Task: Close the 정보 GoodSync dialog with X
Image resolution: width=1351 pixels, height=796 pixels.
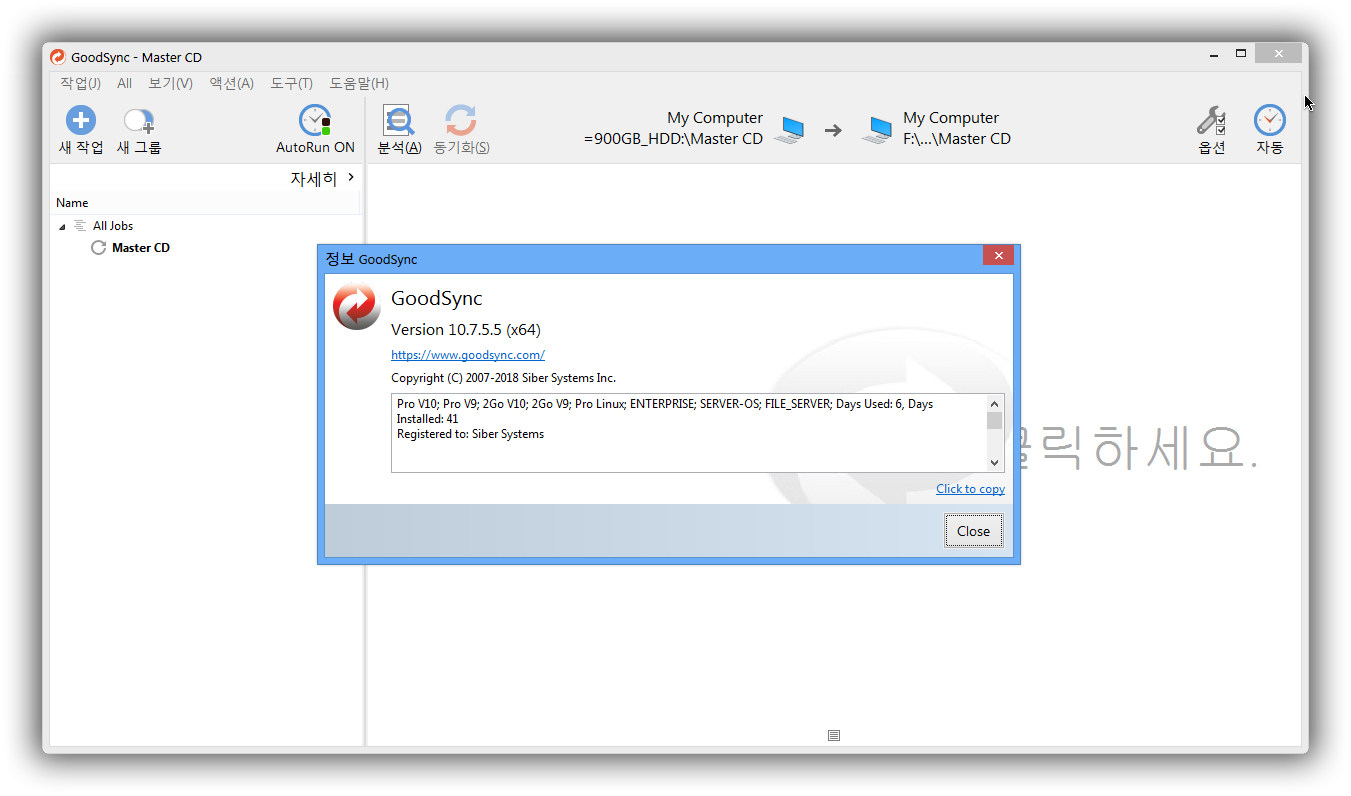Action: click(998, 256)
